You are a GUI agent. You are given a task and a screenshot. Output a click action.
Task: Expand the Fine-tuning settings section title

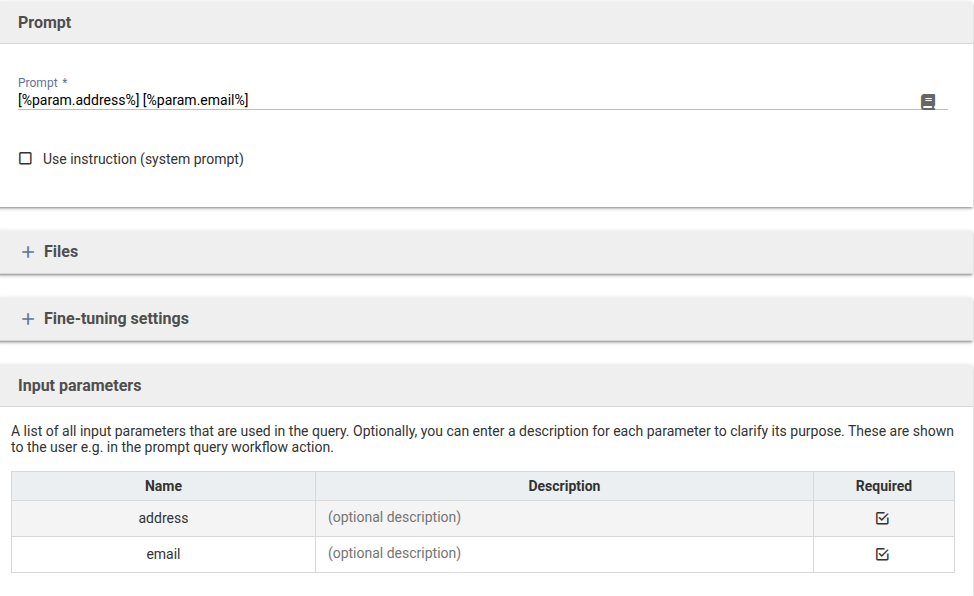tap(116, 319)
